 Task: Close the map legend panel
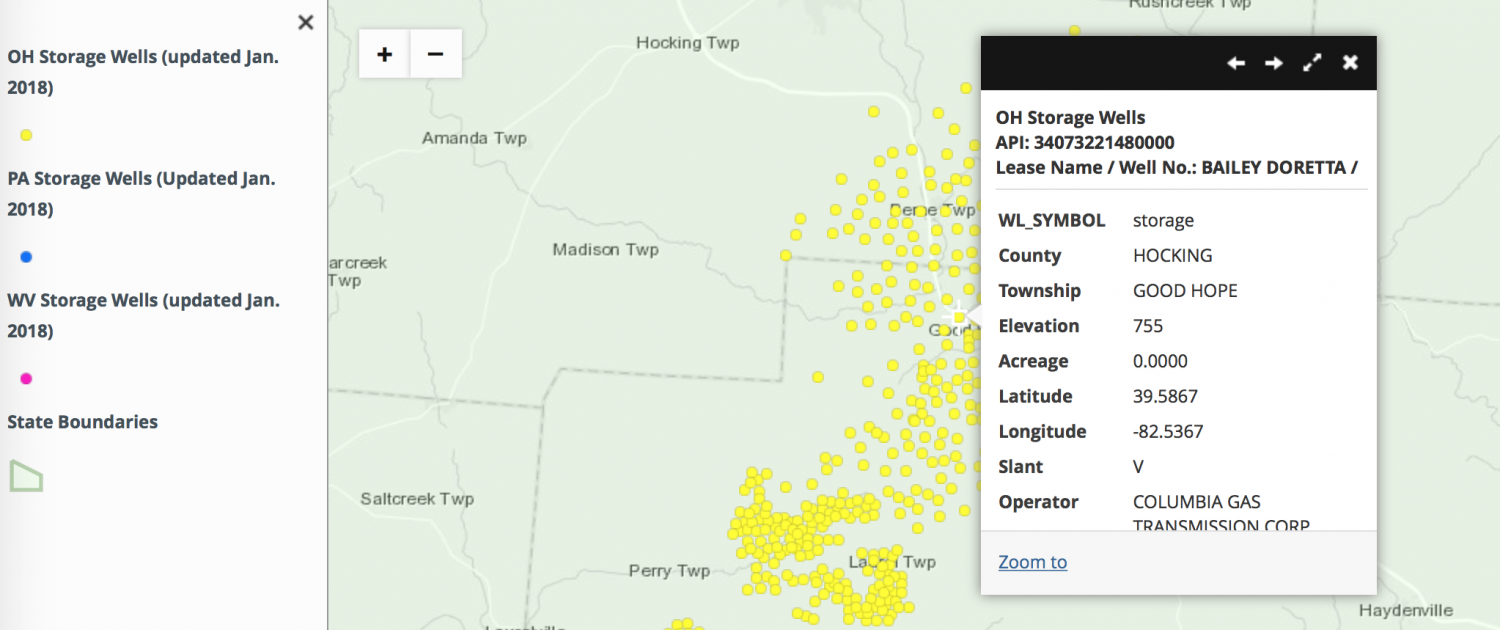coord(305,22)
